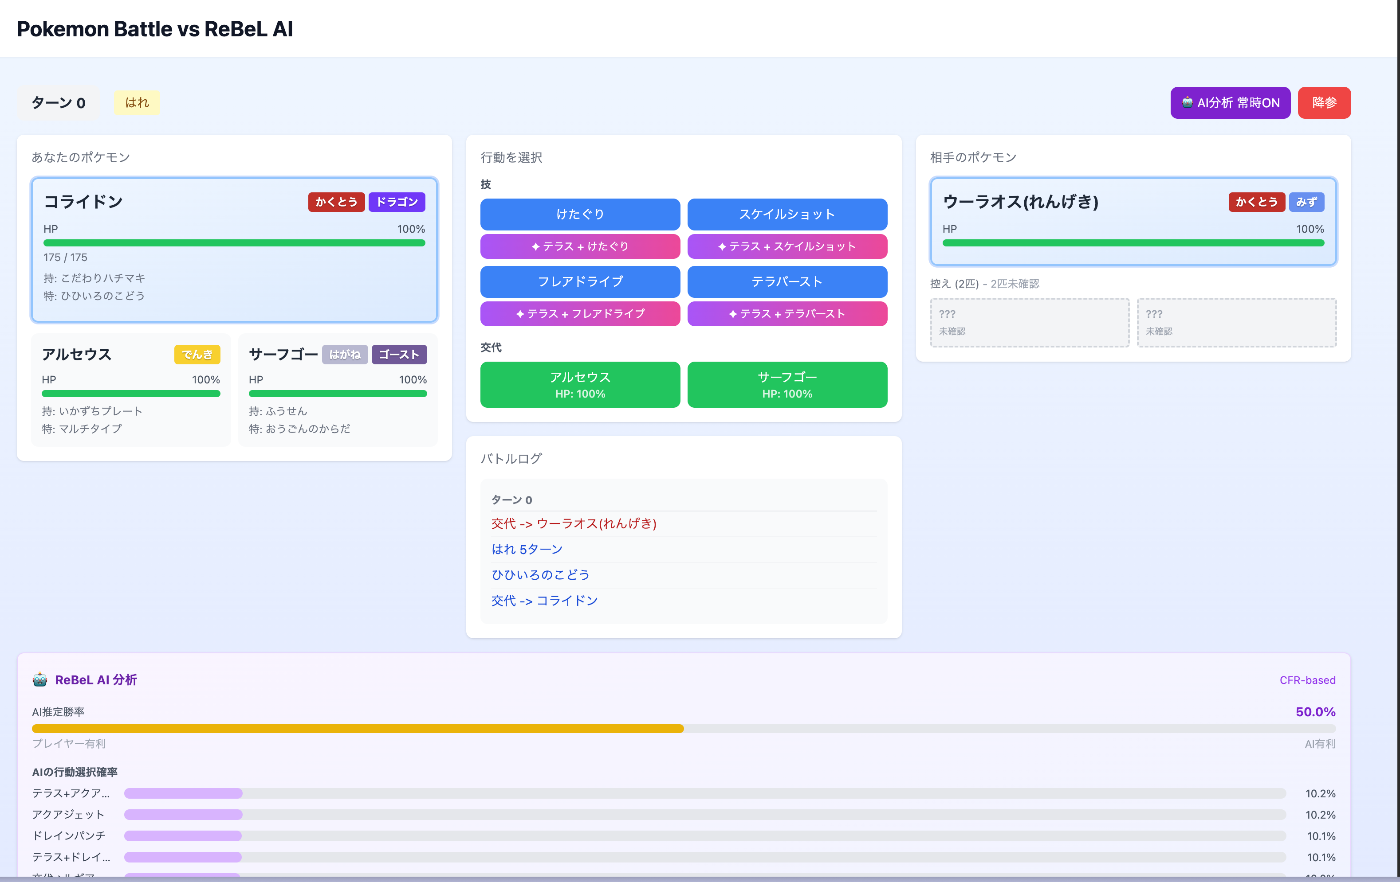Viewport: 1400px width, 882px height.
Task: Use テラス＋フレアドライブ option
Action: point(580,314)
